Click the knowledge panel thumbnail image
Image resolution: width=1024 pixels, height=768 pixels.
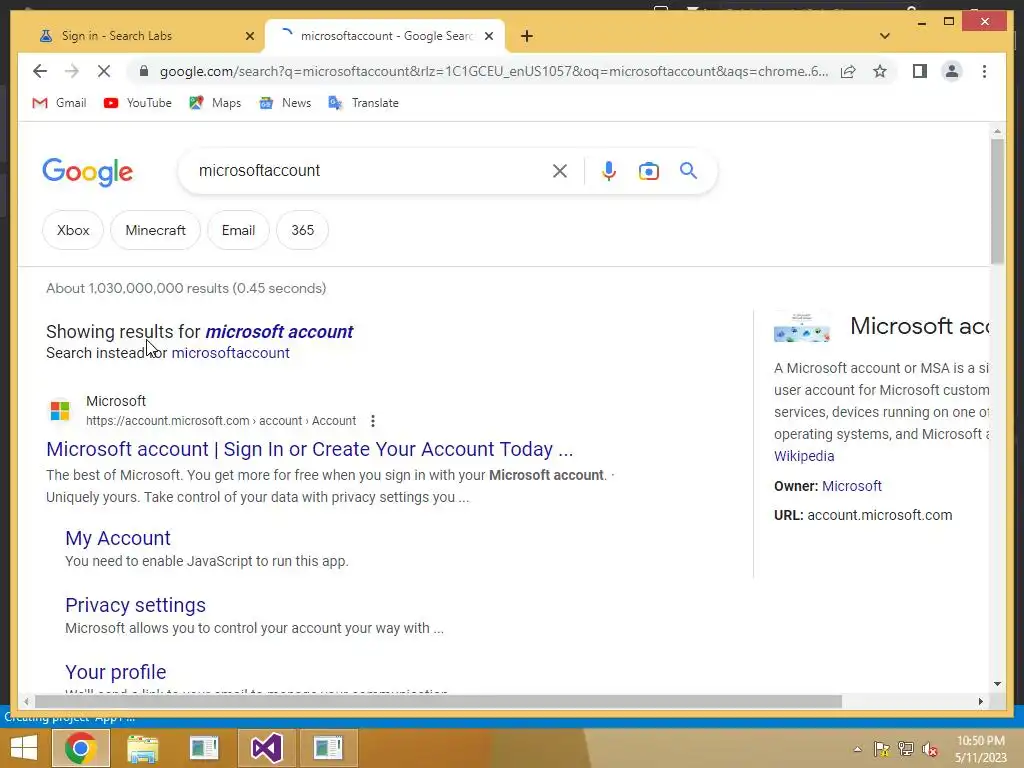801,327
